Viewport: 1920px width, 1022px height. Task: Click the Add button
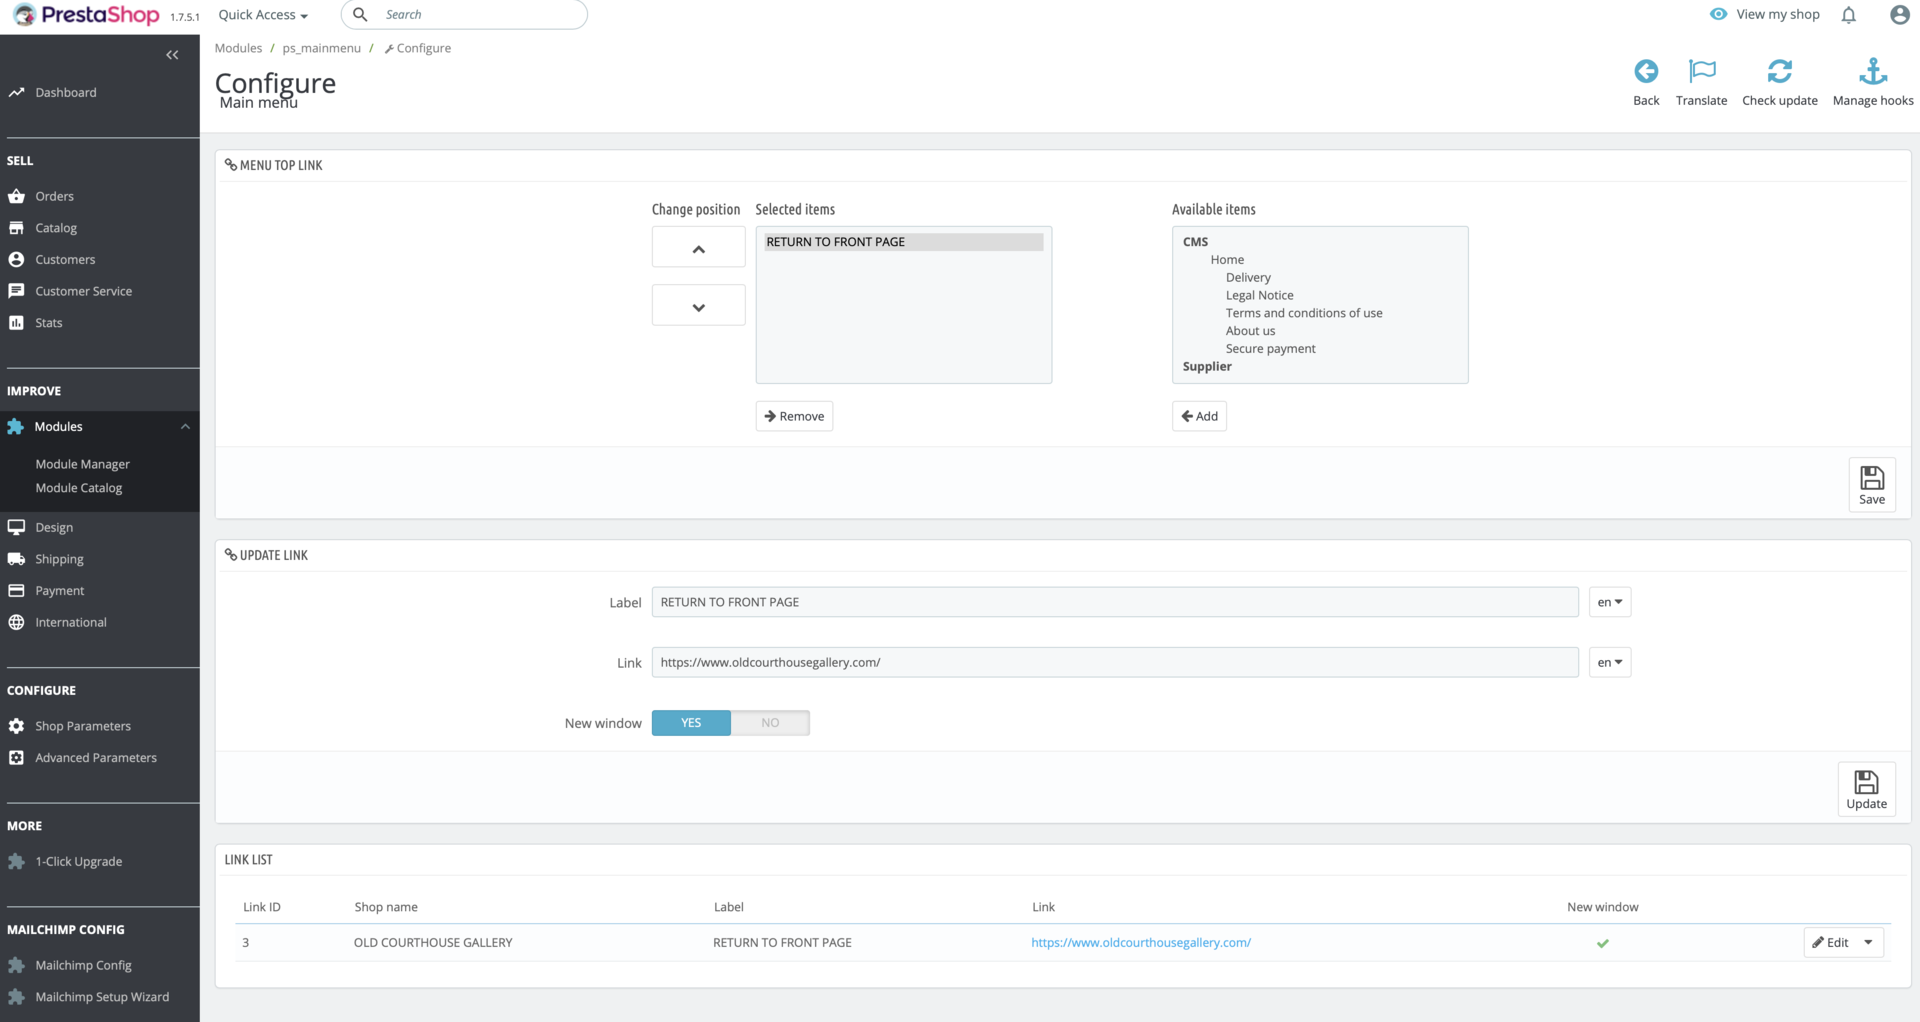coord(1199,416)
